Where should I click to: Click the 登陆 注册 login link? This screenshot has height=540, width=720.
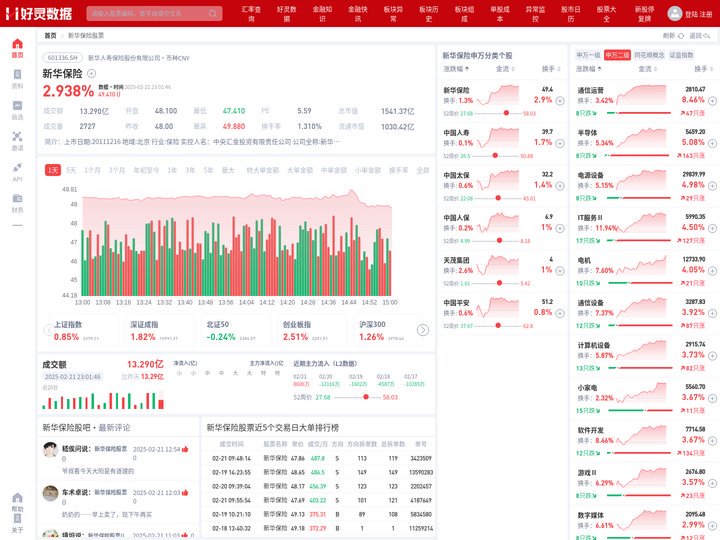[x=698, y=14]
